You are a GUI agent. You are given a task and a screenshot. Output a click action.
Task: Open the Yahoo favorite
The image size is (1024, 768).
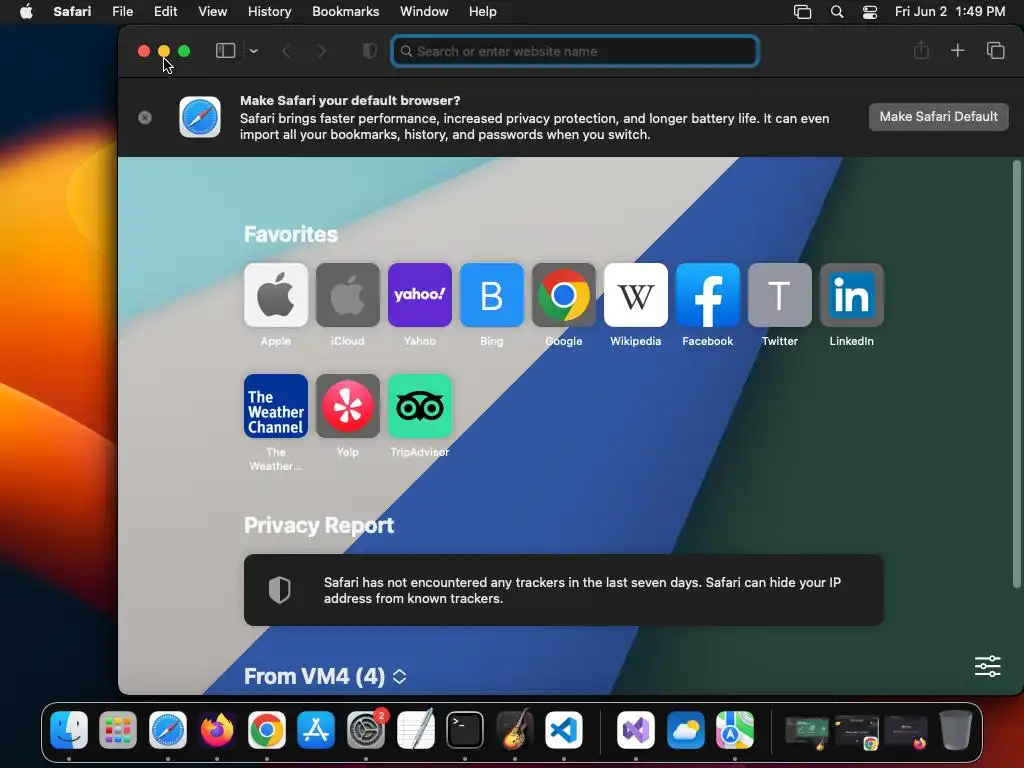point(420,295)
